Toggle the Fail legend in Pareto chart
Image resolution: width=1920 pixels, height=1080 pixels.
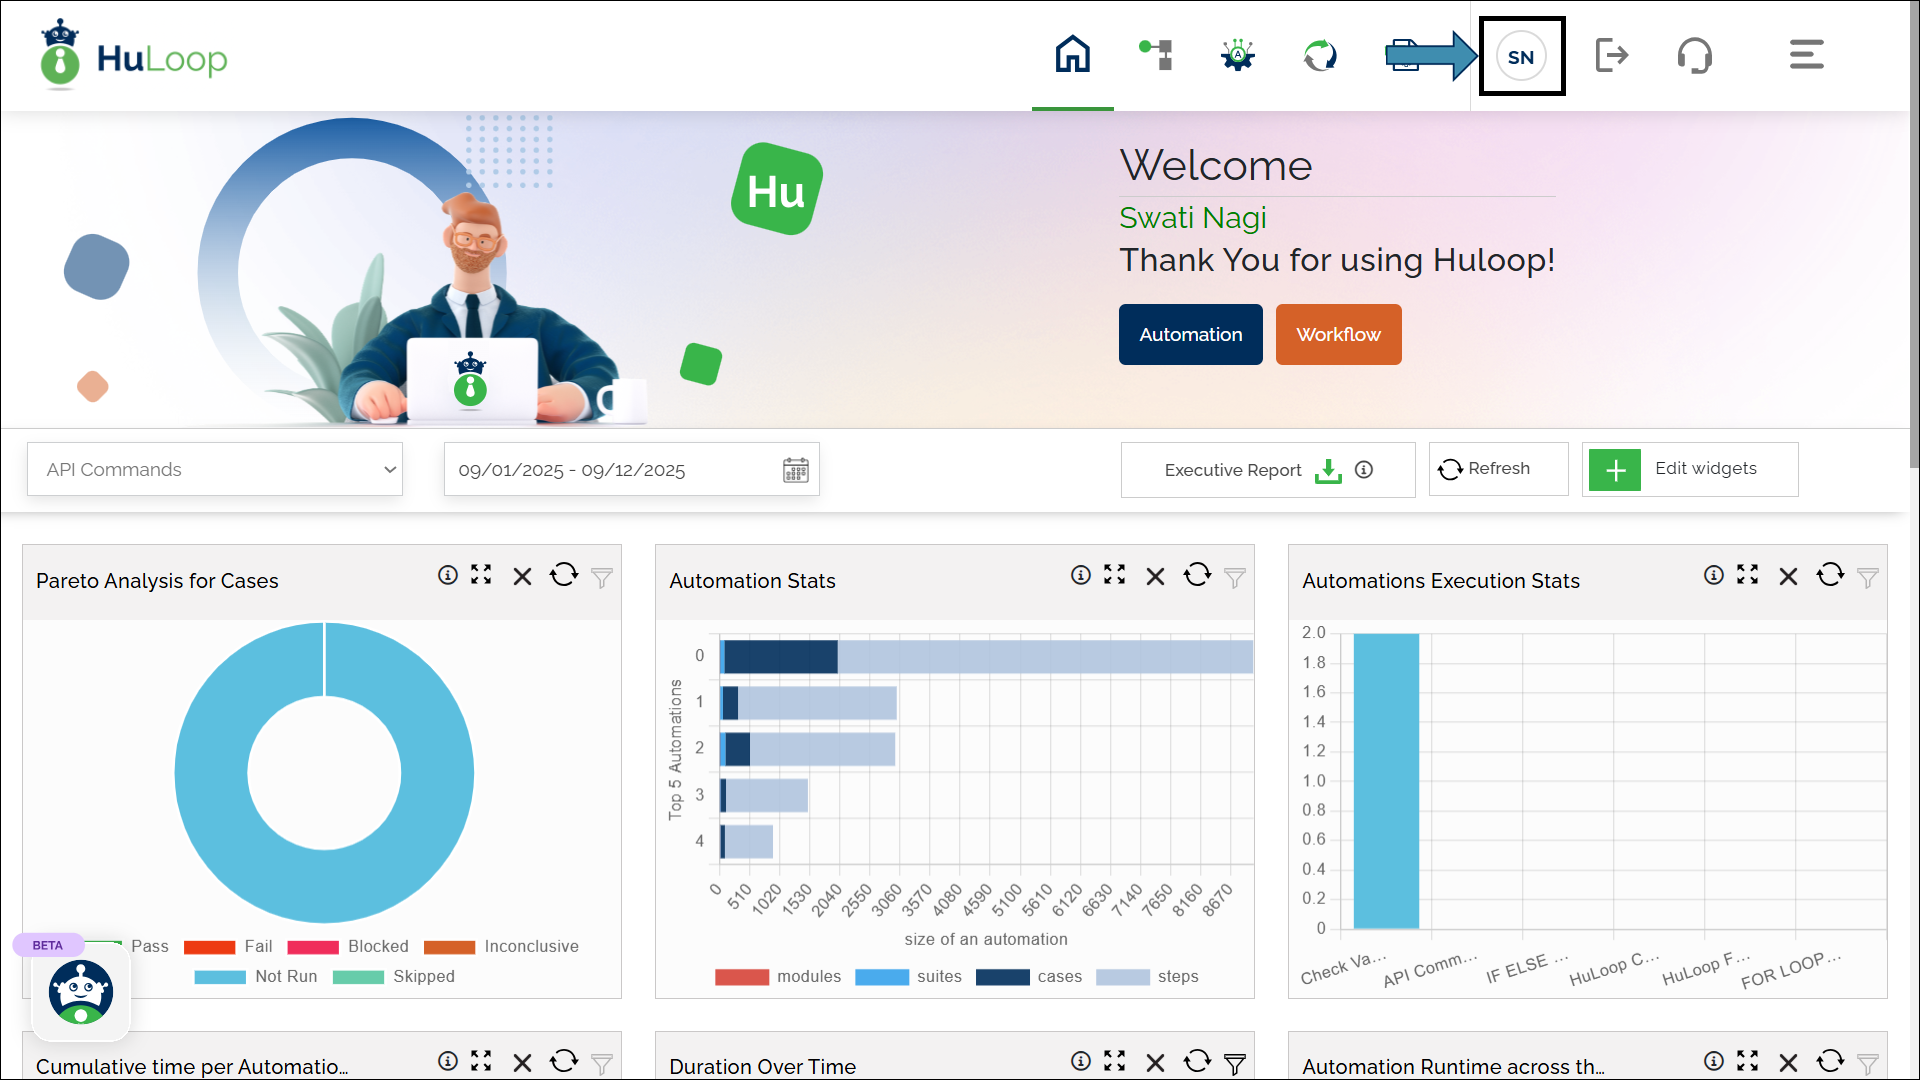coord(257,946)
